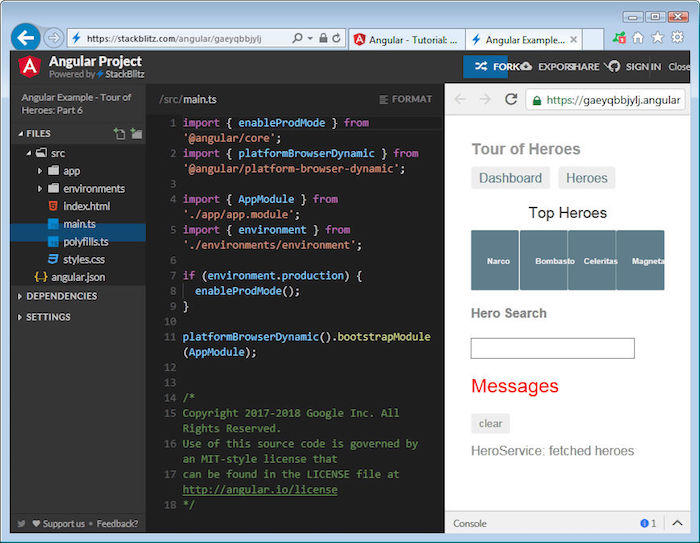
Task: Click the StackBlitz link under Angular Project
Action: pyautogui.click(x=121, y=74)
